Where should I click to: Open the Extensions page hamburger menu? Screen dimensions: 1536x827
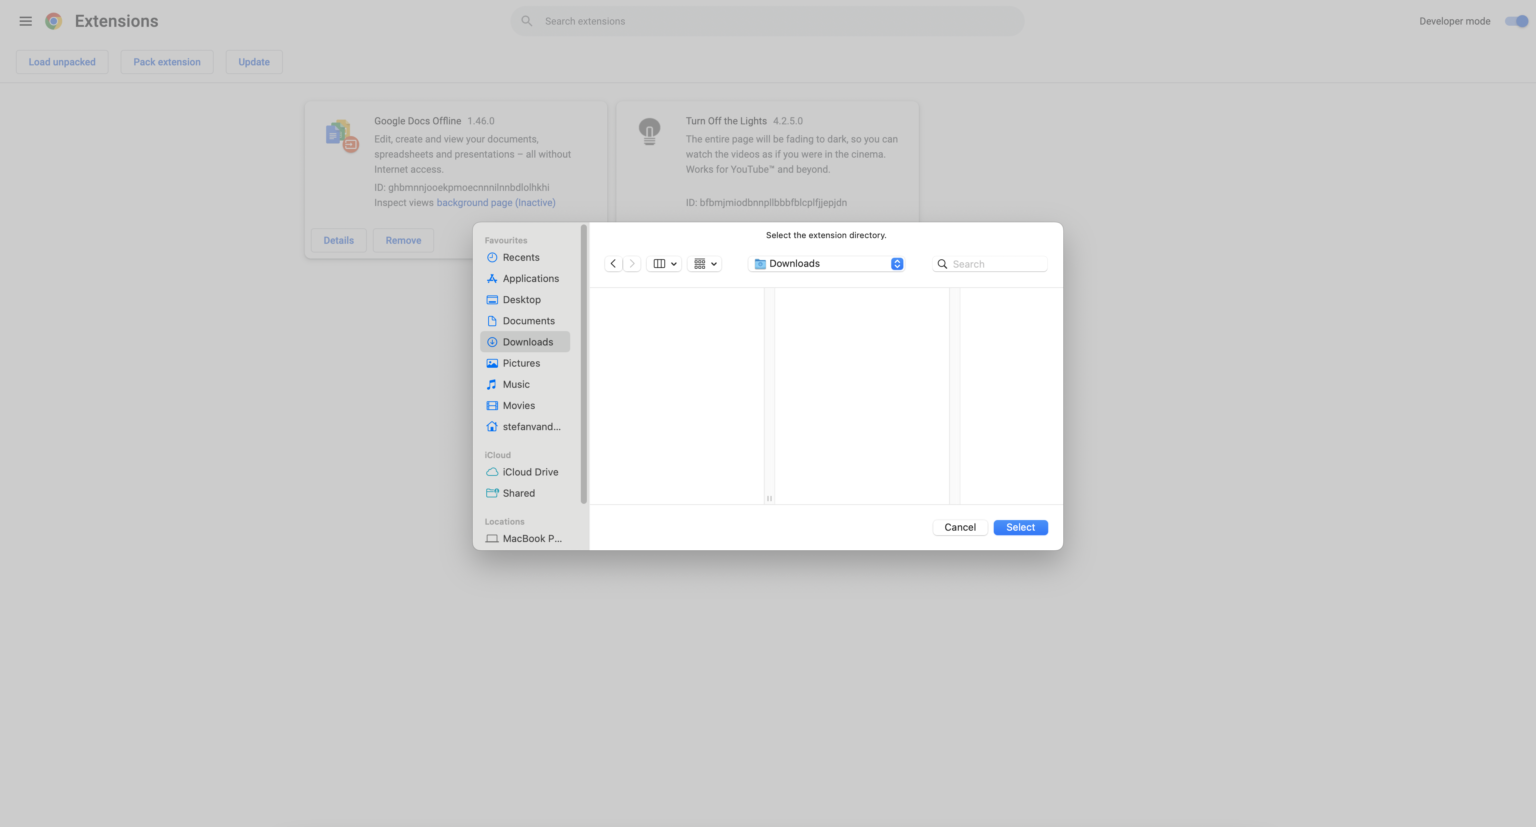(25, 20)
